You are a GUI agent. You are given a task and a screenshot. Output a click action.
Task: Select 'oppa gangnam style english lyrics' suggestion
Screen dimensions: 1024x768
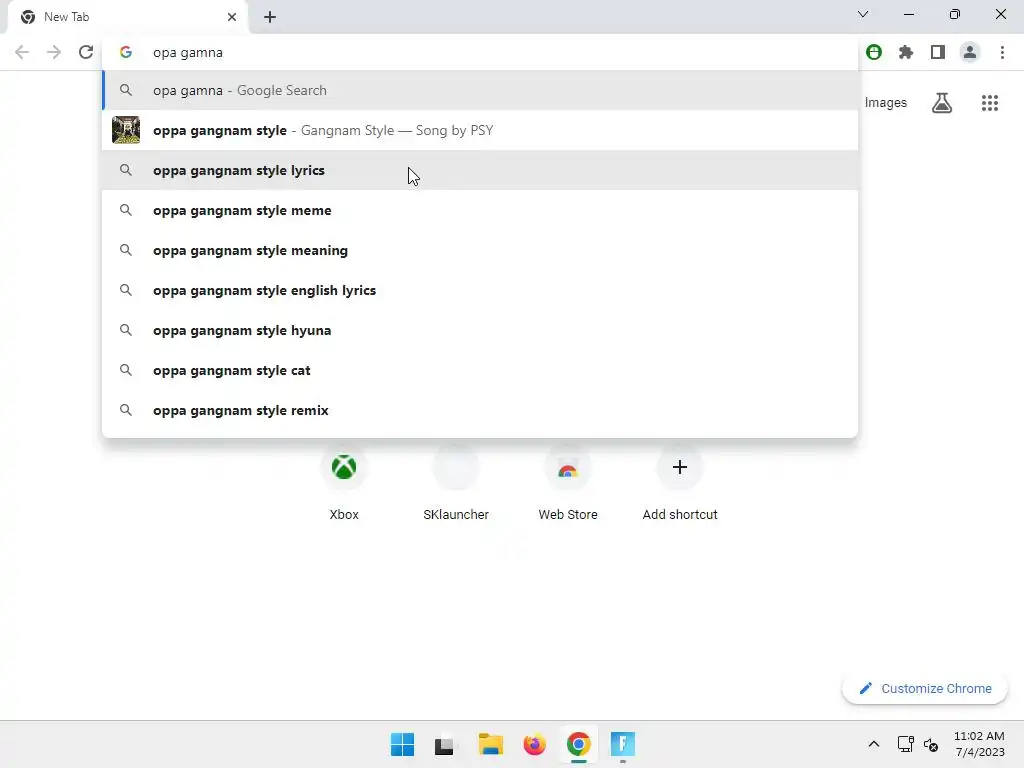[480, 290]
